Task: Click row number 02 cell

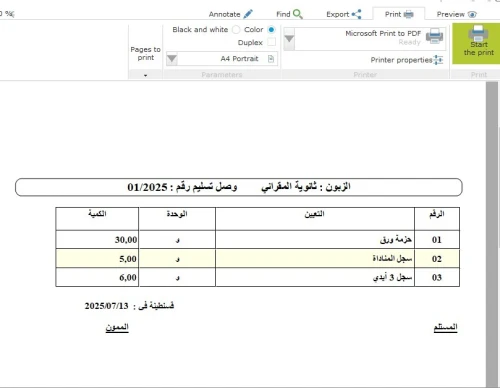Action: tap(437, 259)
